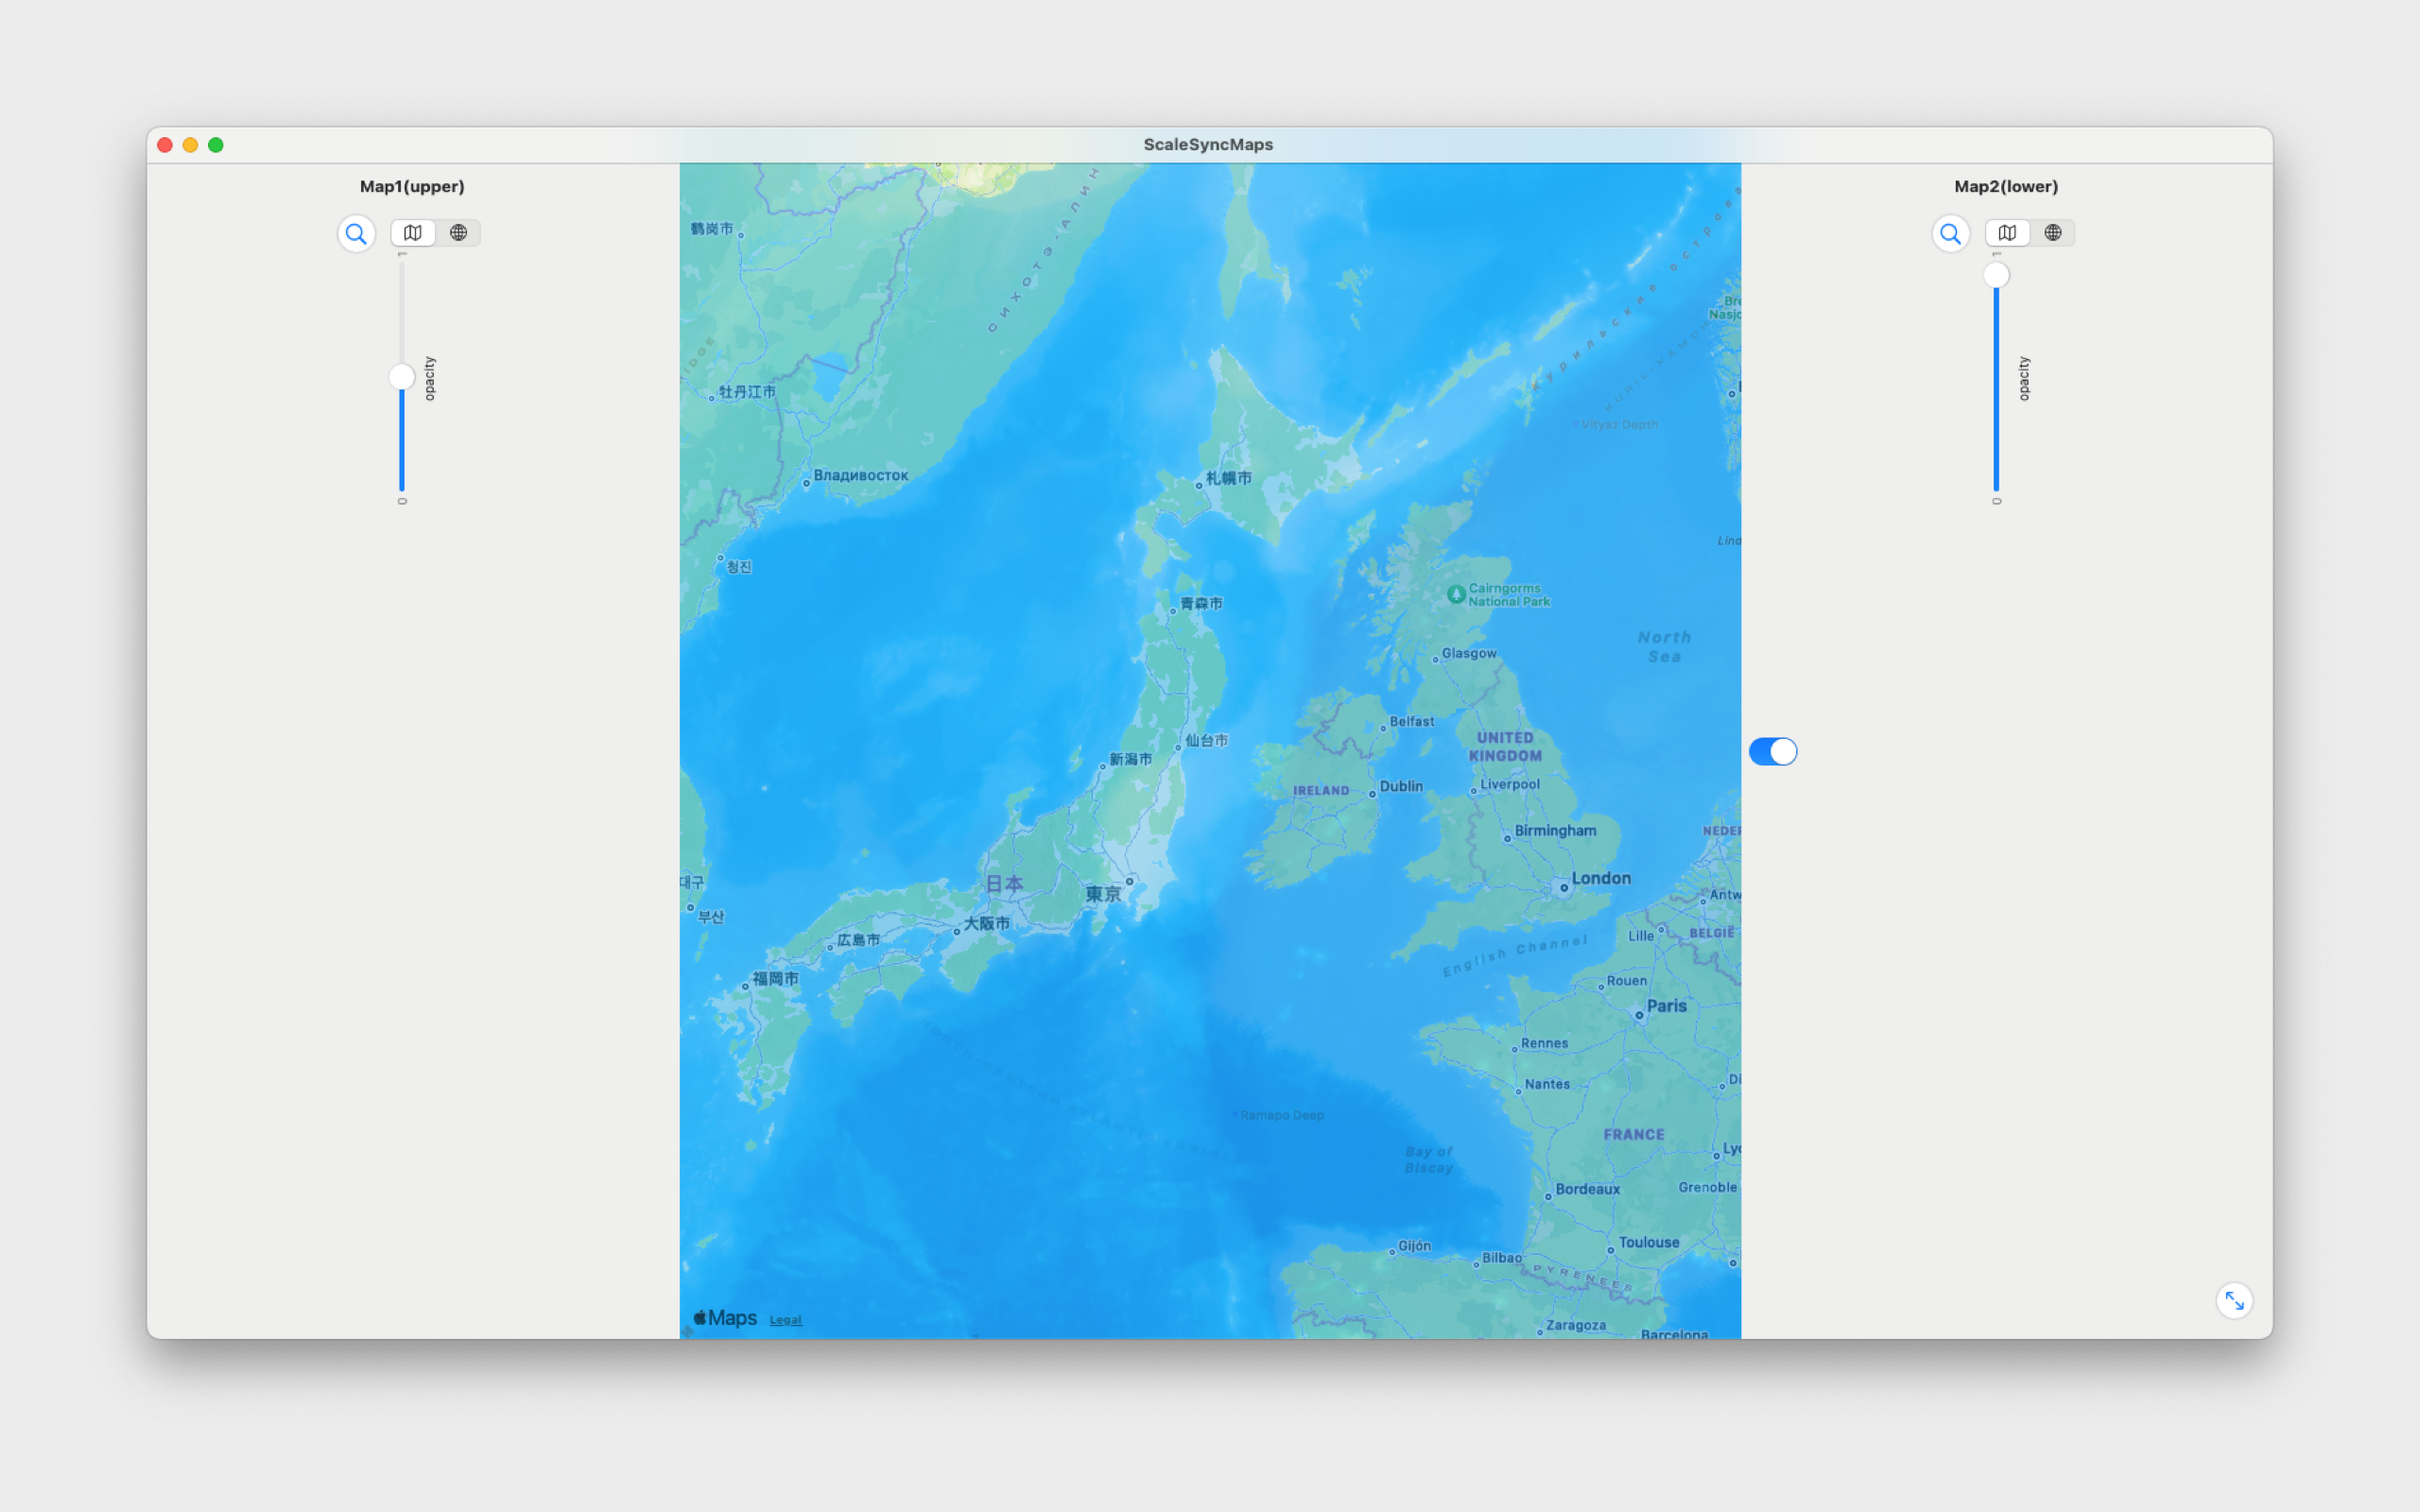Click Map2 opacity slider handle
This screenshot has width=2420, height=1512.
click(x=1996, y=275)
